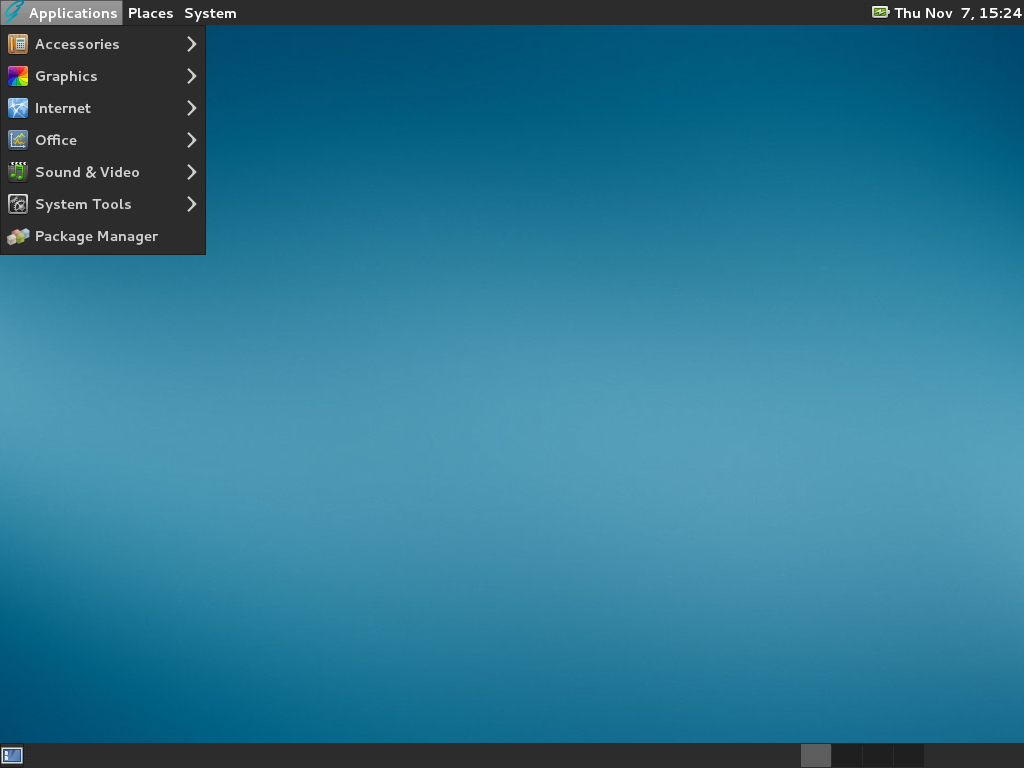Click the Graphics rainbow icon
Viewport: 1024px width, 768px height.
tap(18, 76)
